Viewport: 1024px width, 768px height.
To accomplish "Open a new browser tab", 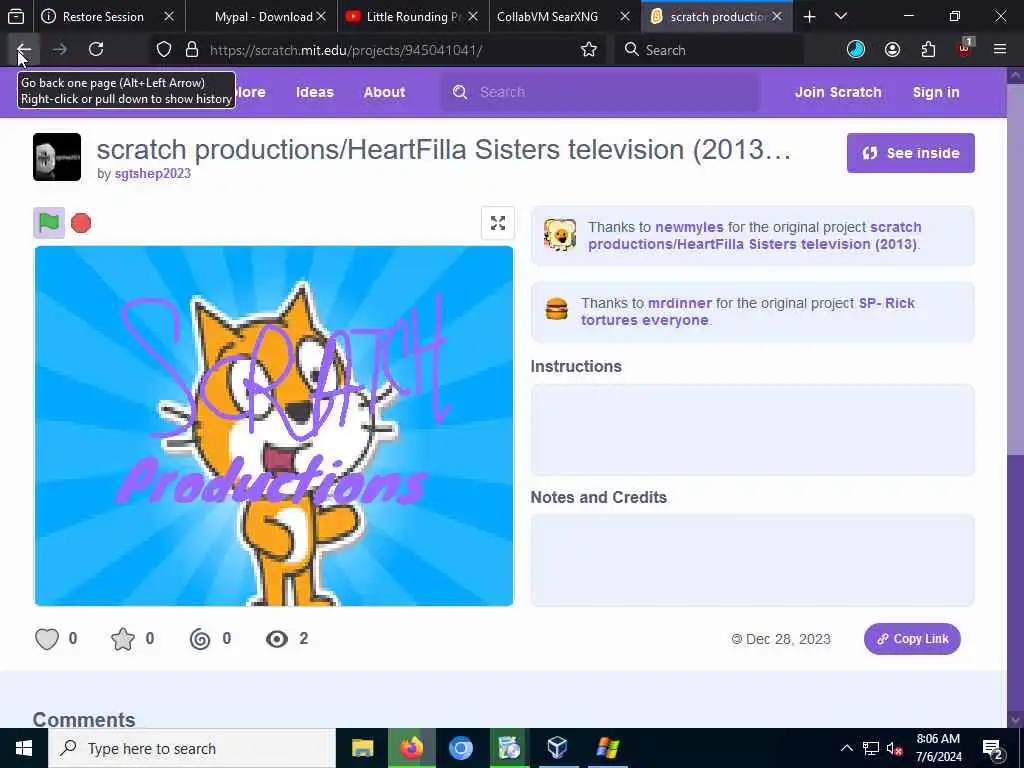I will pos(809,16).
